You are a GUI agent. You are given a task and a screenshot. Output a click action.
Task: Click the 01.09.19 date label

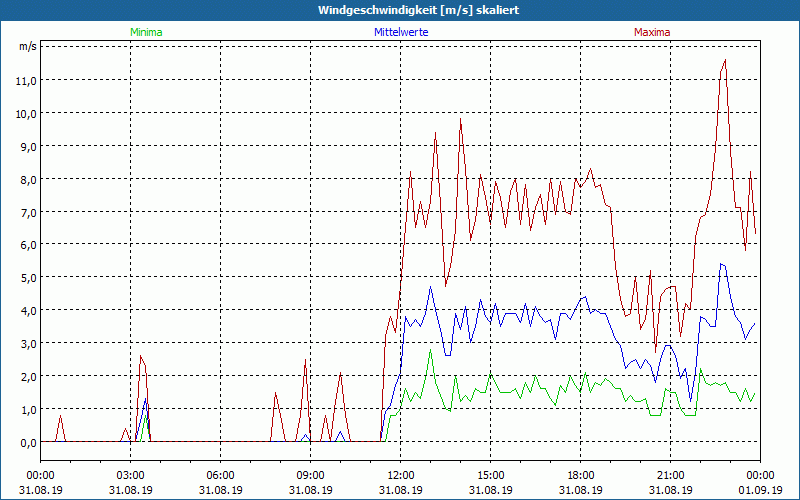[x=760, y=490]
